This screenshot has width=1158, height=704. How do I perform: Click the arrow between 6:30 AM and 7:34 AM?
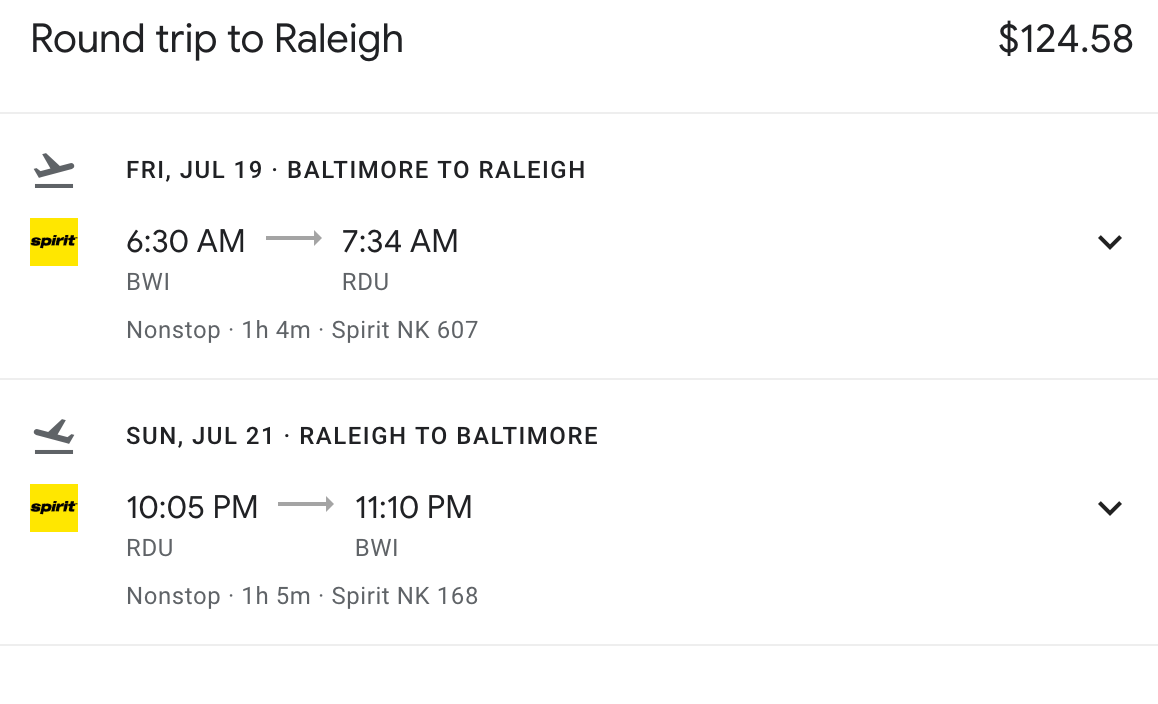point(294,239)
